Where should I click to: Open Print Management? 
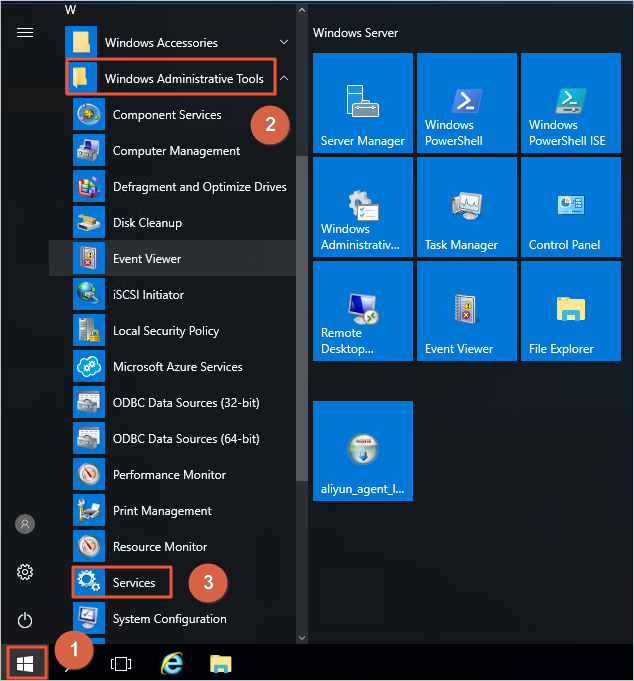pyautogui.click(x=172, y=511)
